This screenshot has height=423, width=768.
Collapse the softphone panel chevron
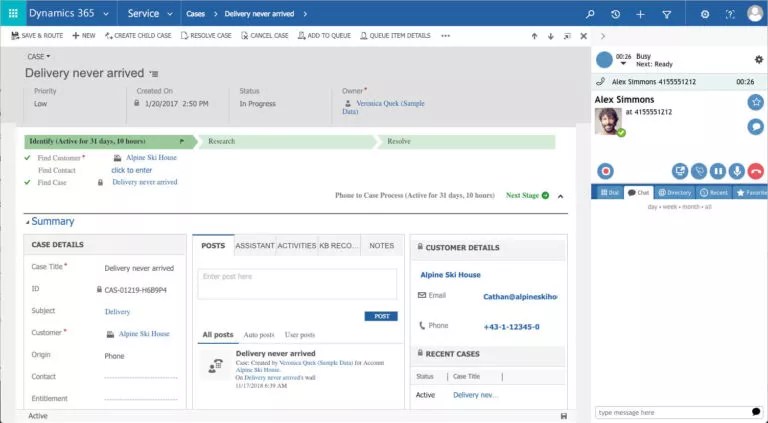(602, 36)
